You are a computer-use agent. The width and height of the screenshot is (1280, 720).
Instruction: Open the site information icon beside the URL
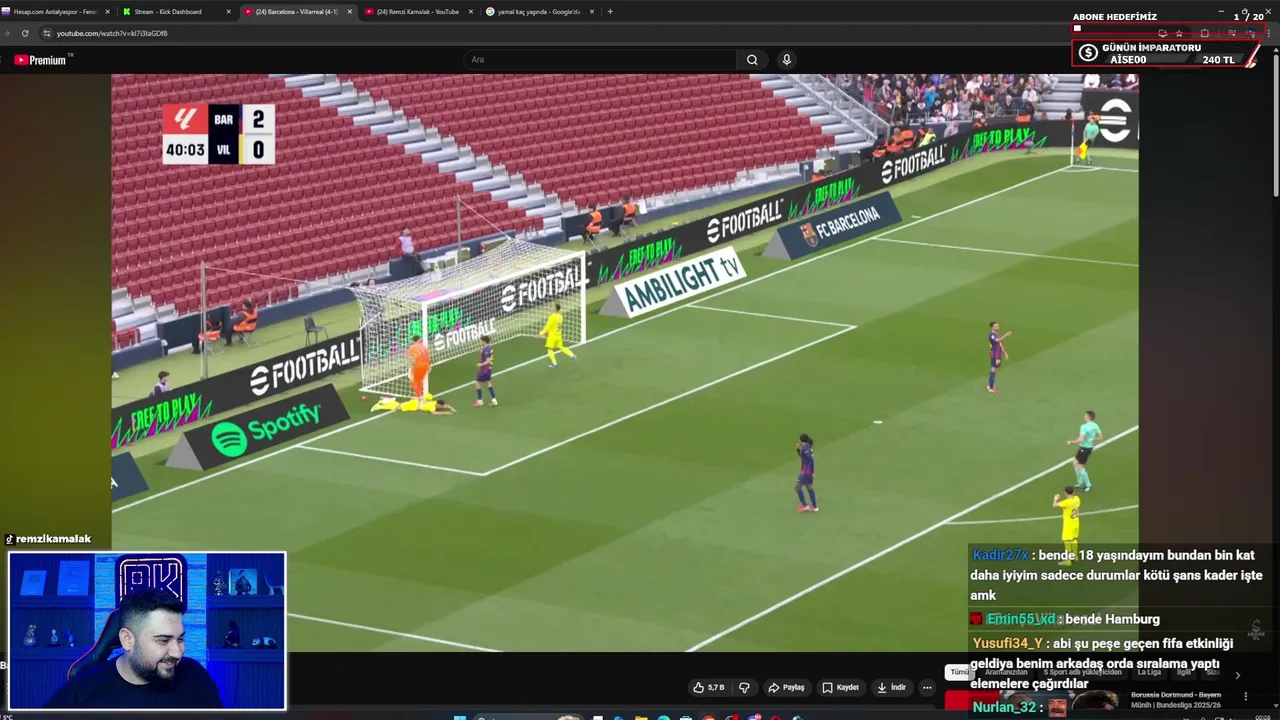pyautogui.click(x=47, y=33)
